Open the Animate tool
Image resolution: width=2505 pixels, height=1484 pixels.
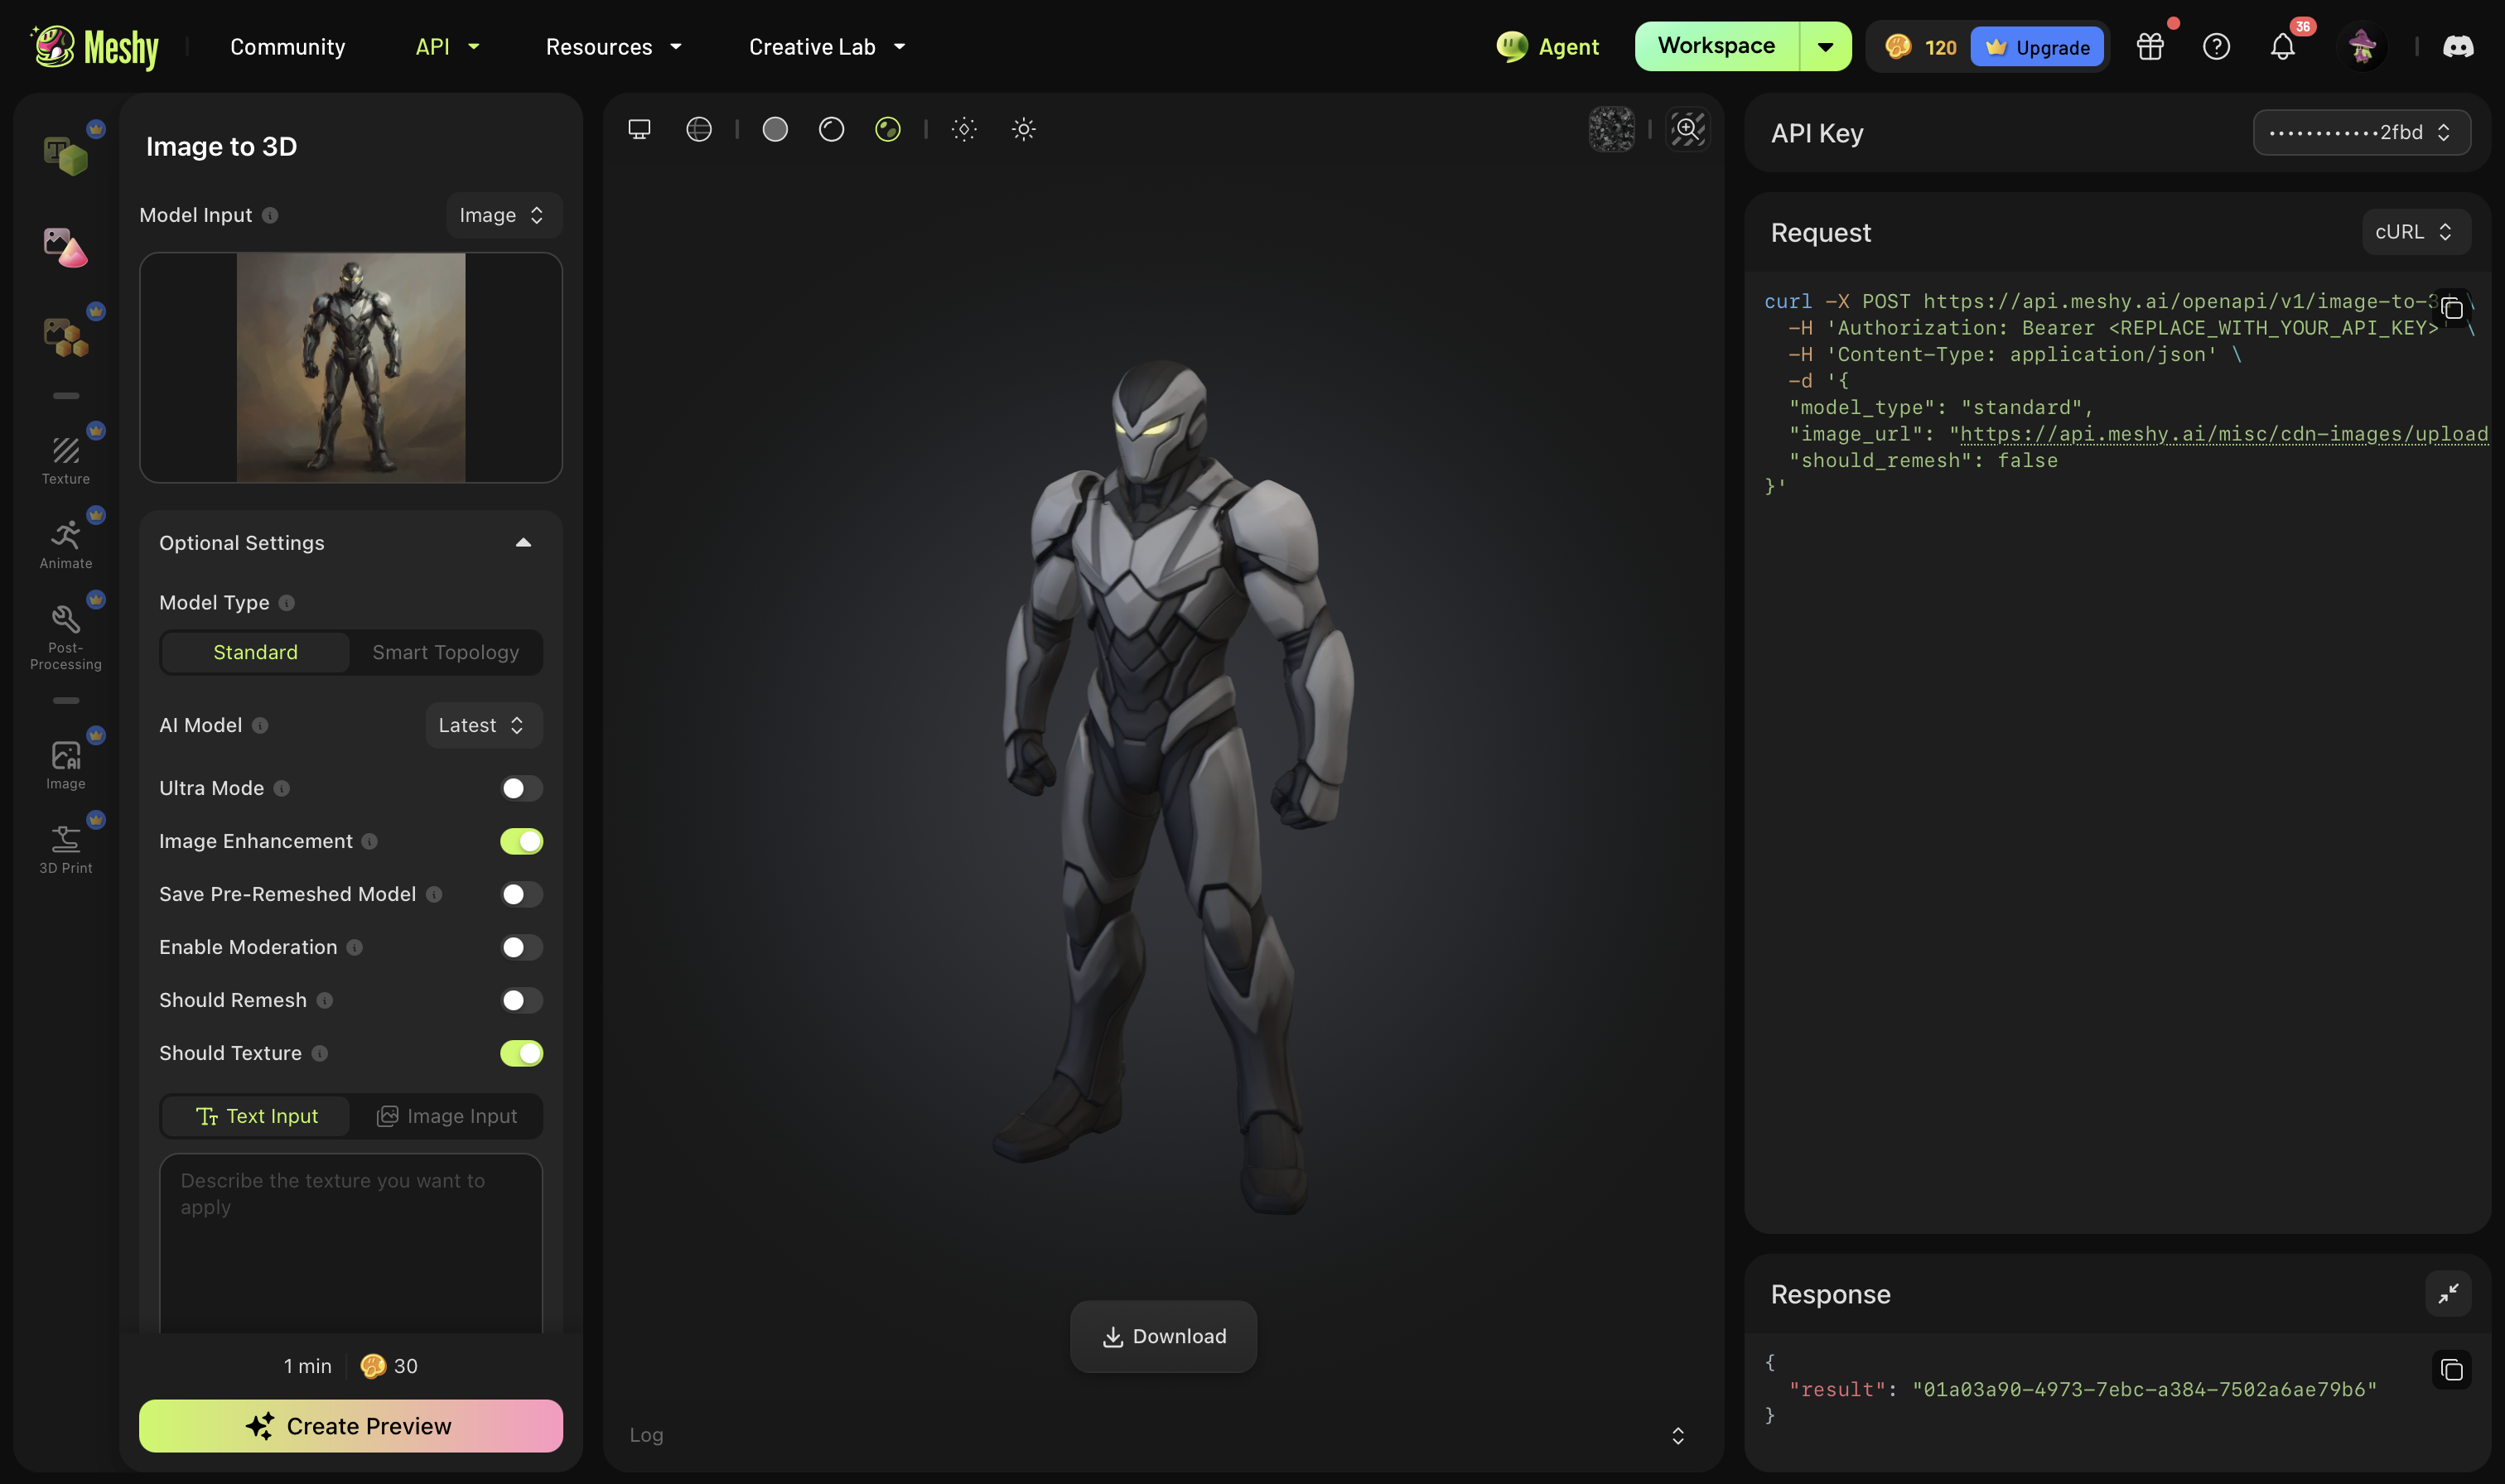click(x=65, y=545)
